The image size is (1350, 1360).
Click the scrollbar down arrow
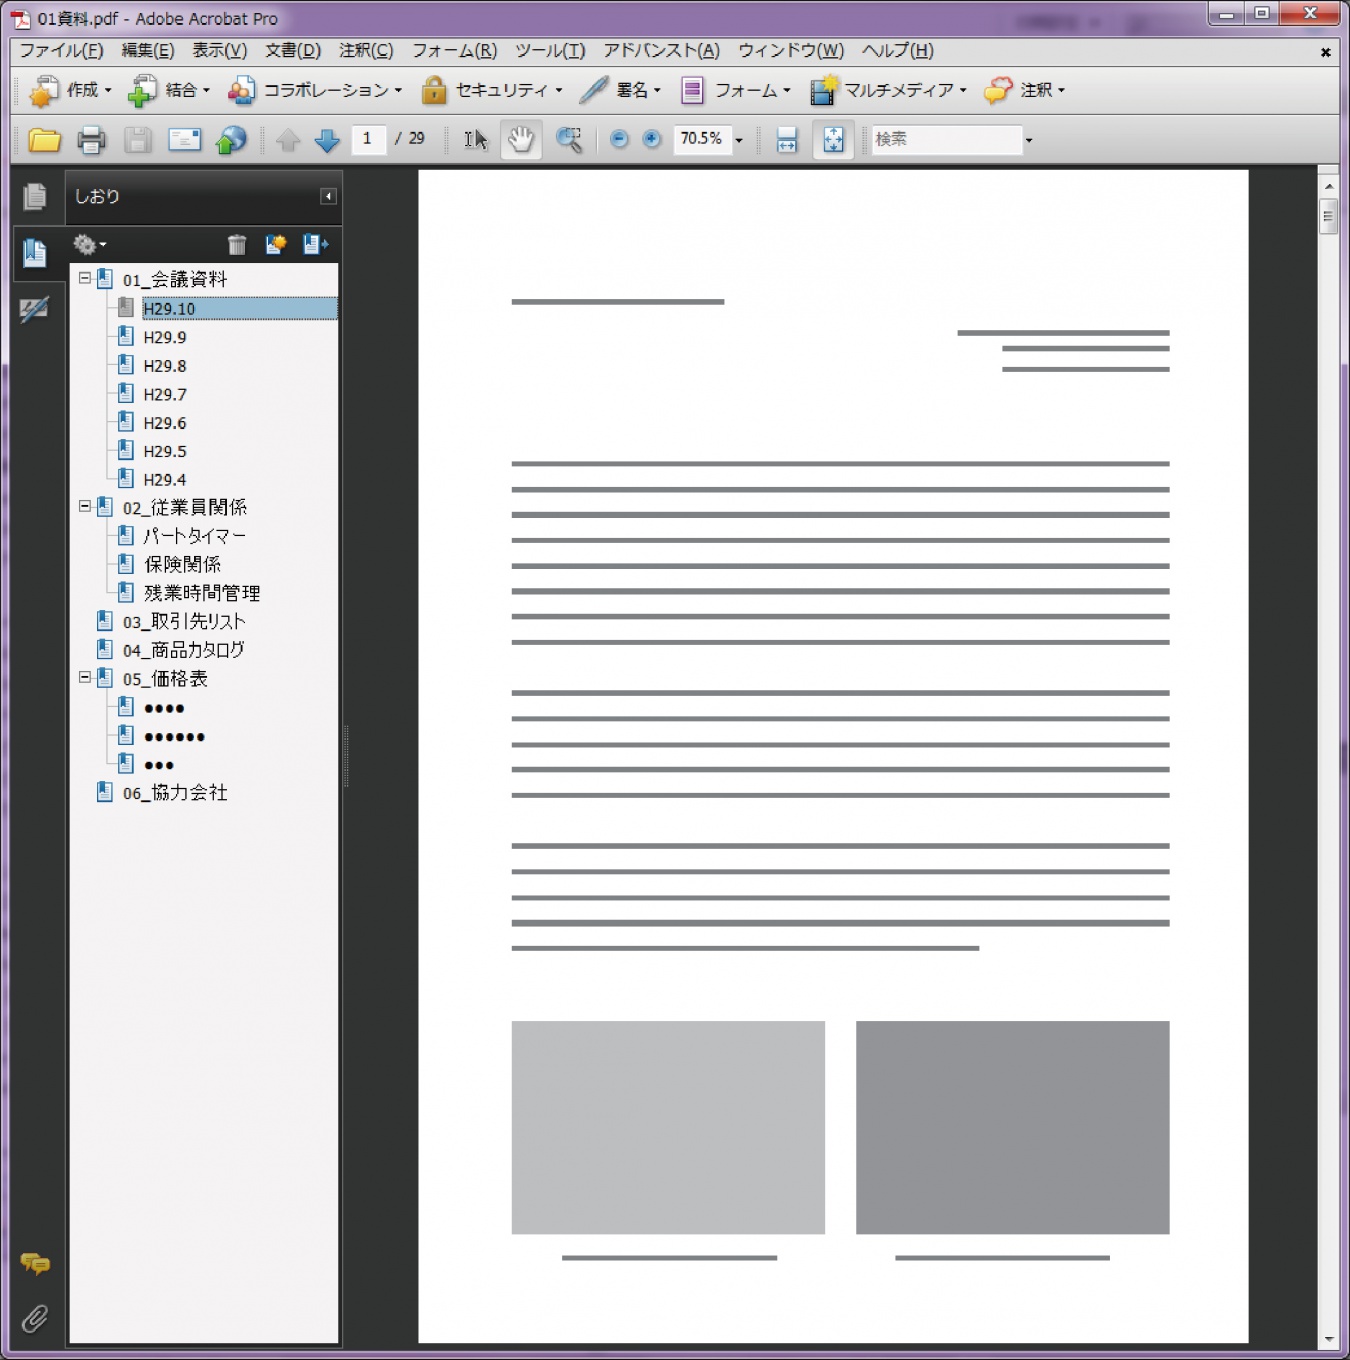[x=1328, y=1338]
